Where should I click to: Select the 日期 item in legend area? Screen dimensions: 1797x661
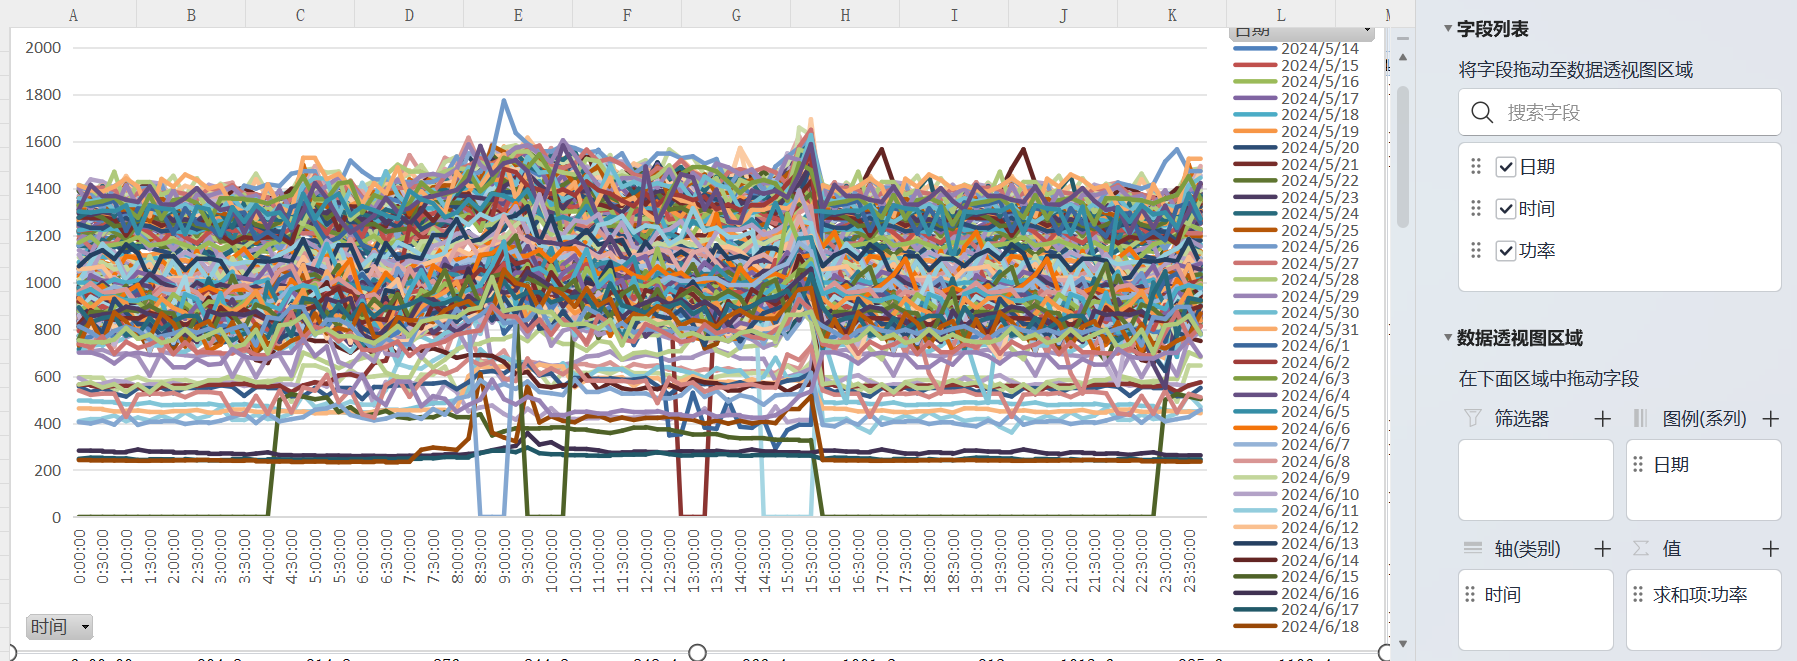tap(1670, 465)
